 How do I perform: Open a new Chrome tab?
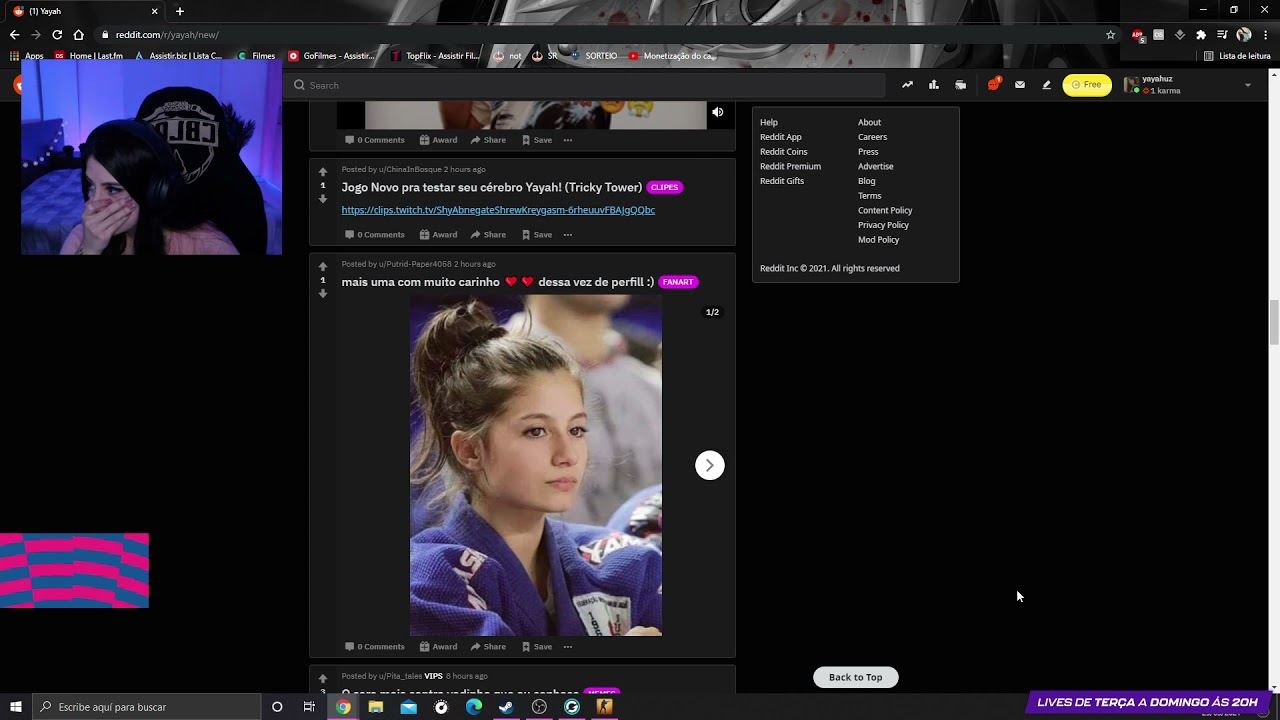180,11
